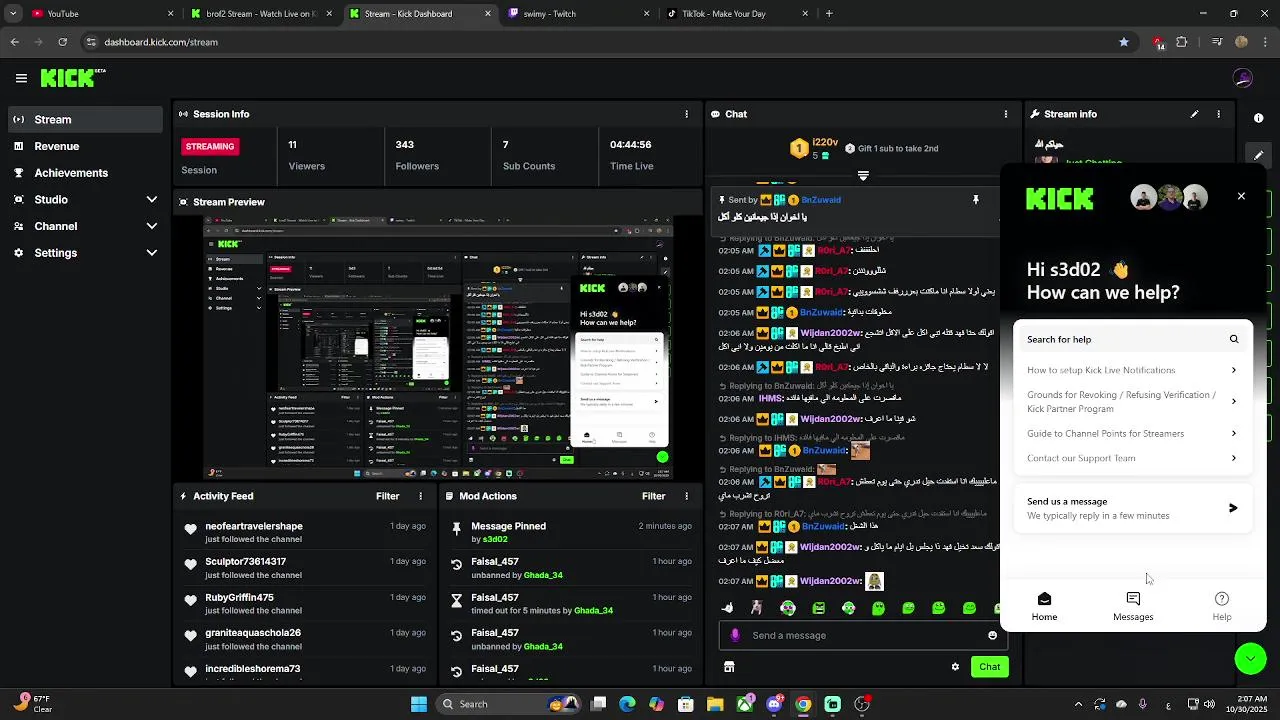Image resolution: width=1280 pixels, height=720 pixels.
Task: Select Stream in the sidebar
Action: coord(85,119)
